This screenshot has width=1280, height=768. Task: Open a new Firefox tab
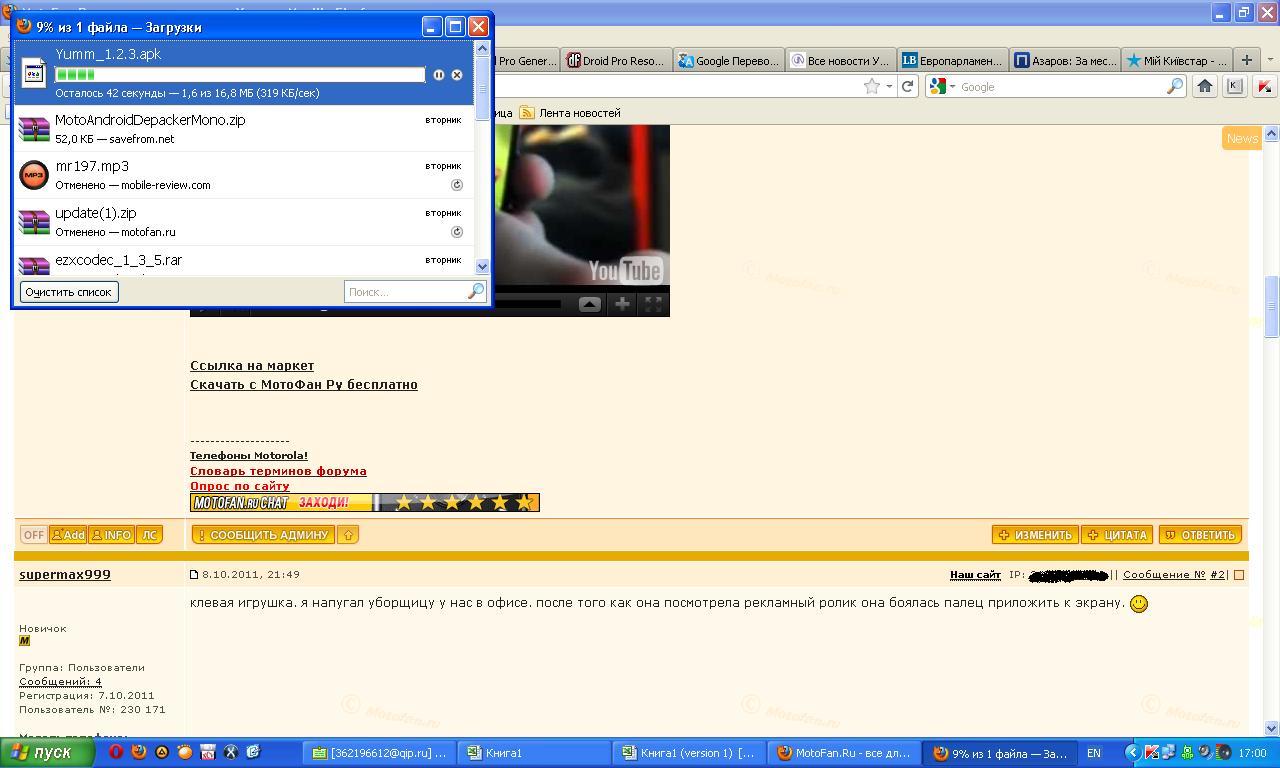1247,60
